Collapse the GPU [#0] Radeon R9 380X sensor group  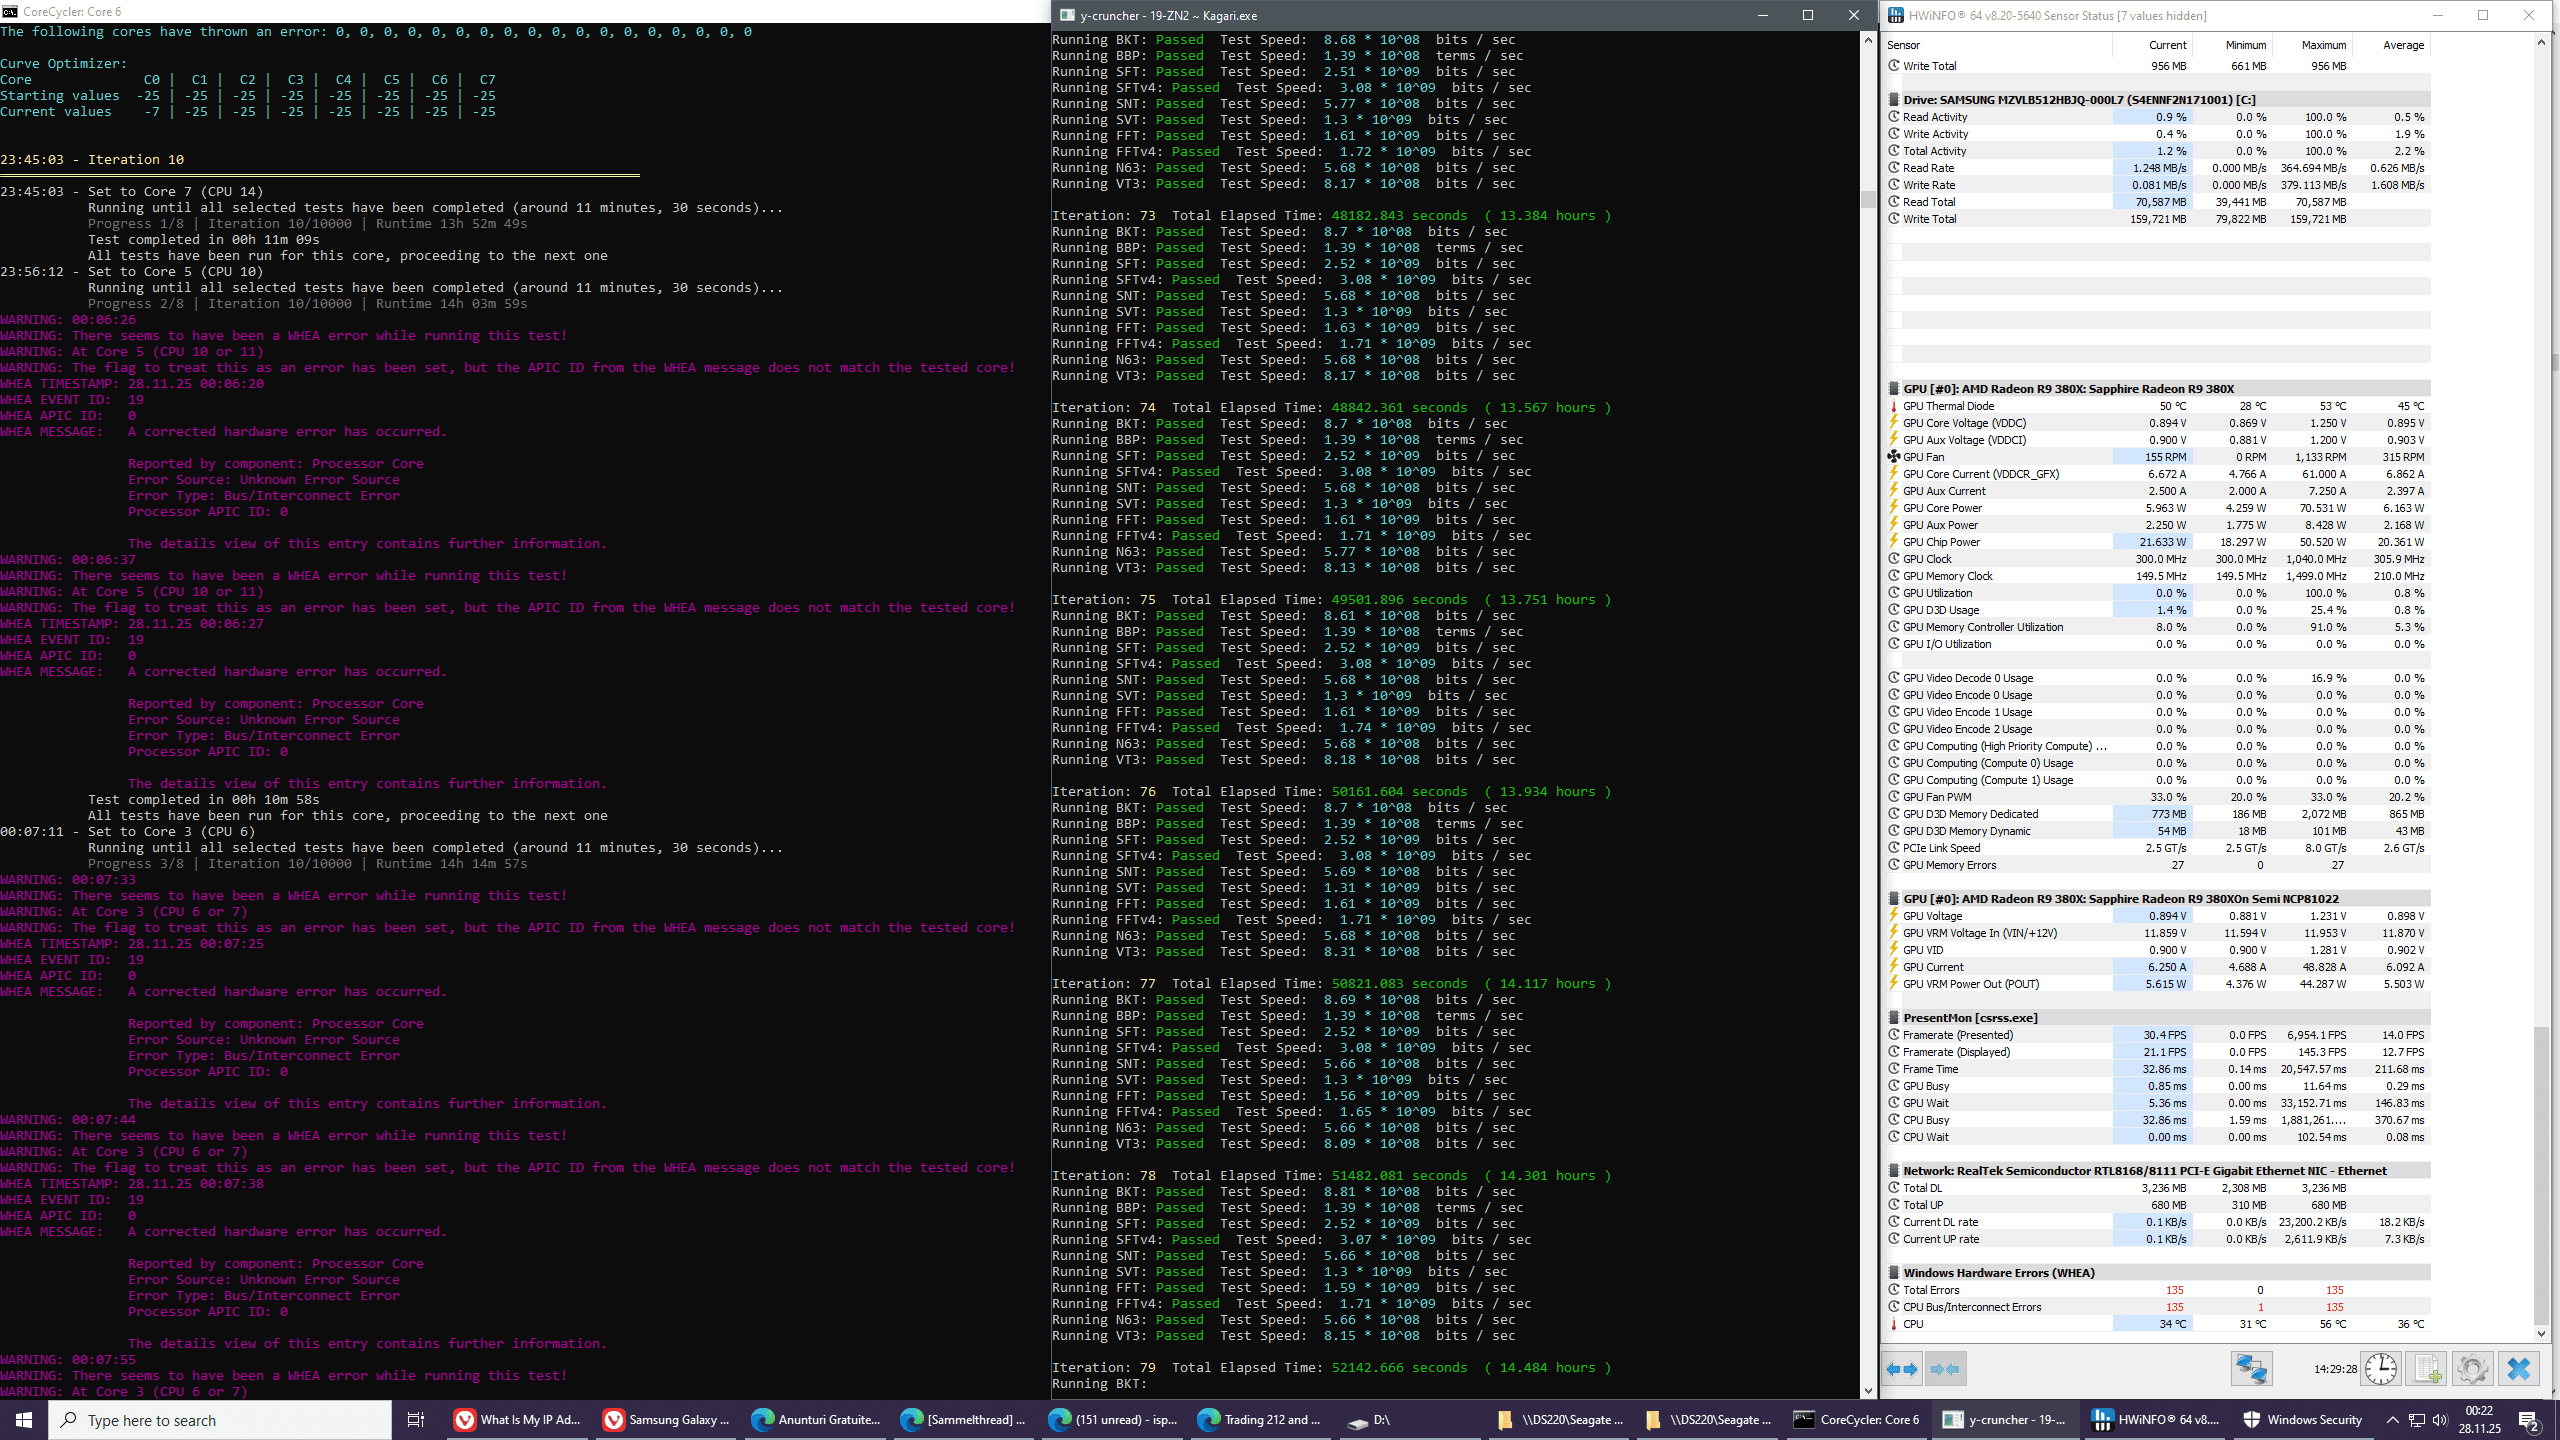click(1894, 389)
